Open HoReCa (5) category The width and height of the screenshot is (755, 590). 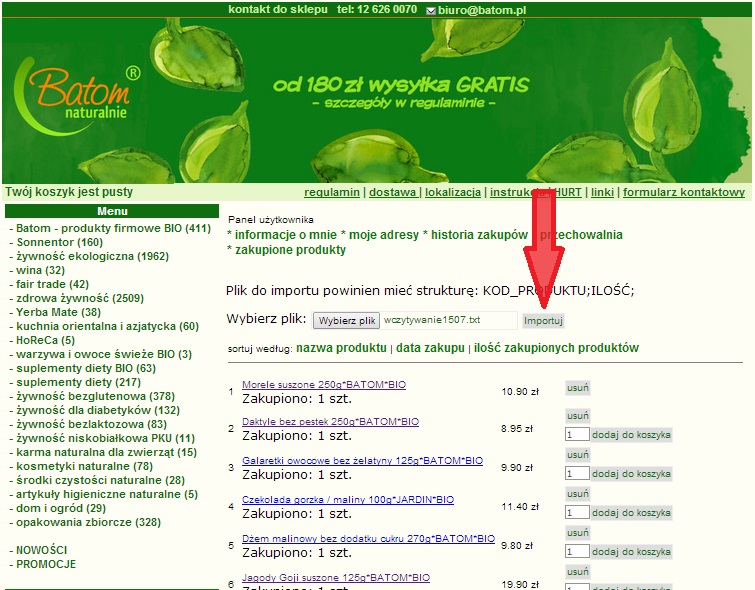coord(45,340)
